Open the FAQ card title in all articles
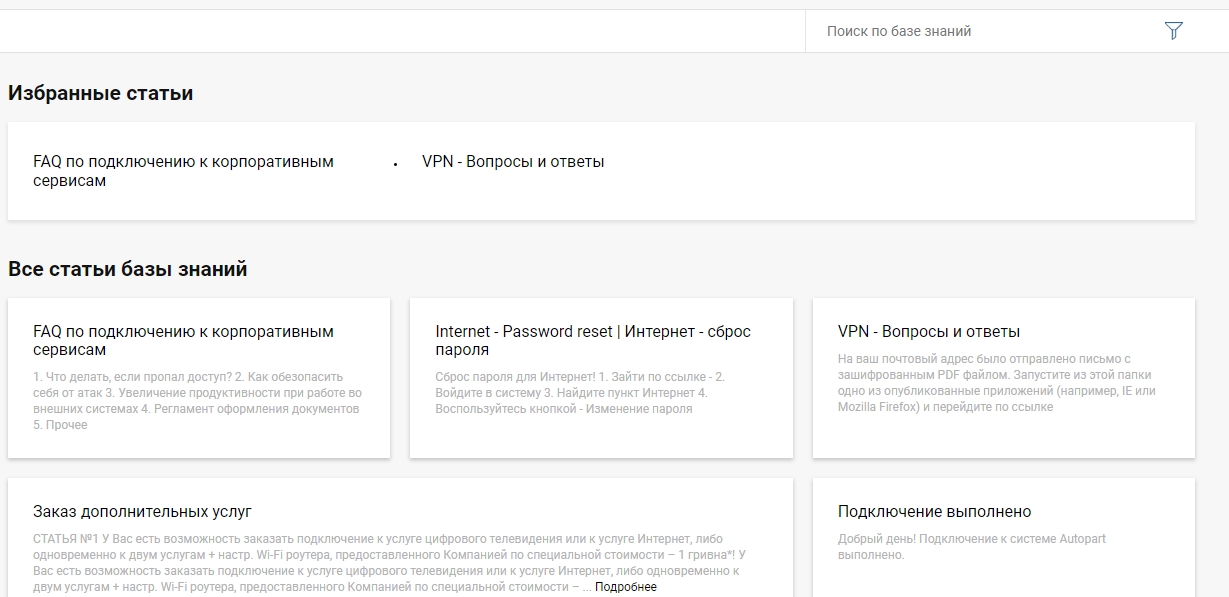The image size is (1229, 597). [x=184, y=341]
